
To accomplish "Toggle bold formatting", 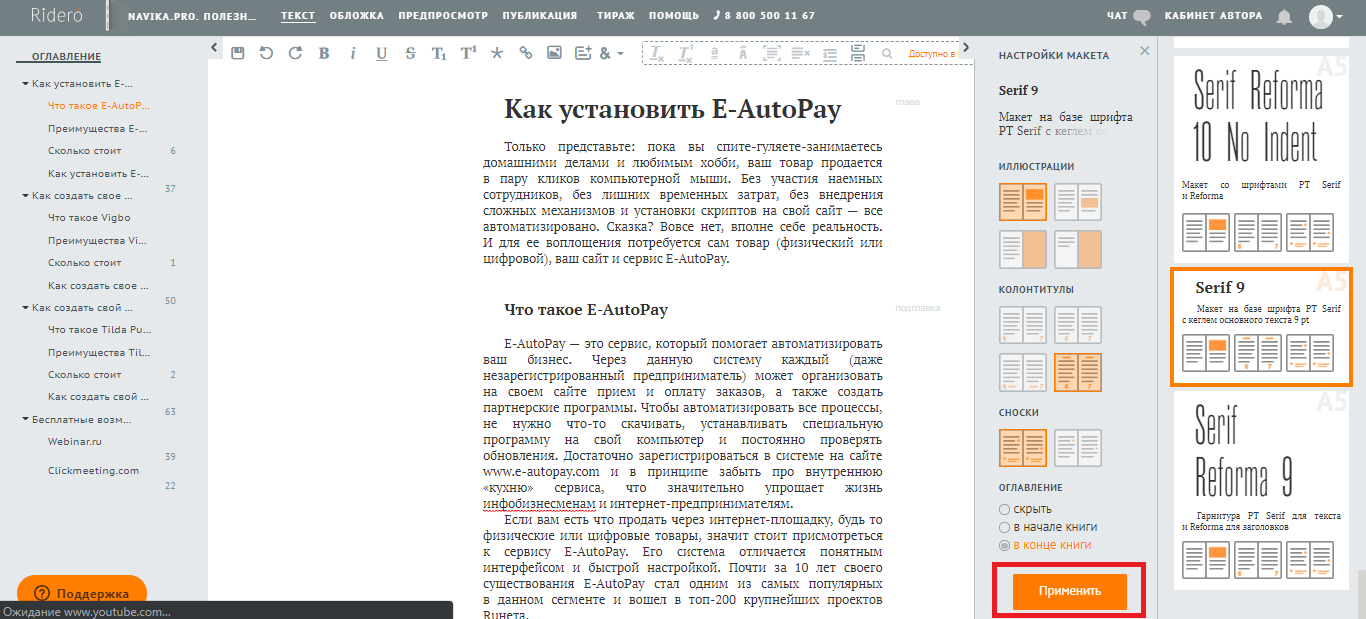I will click(324, 53).
